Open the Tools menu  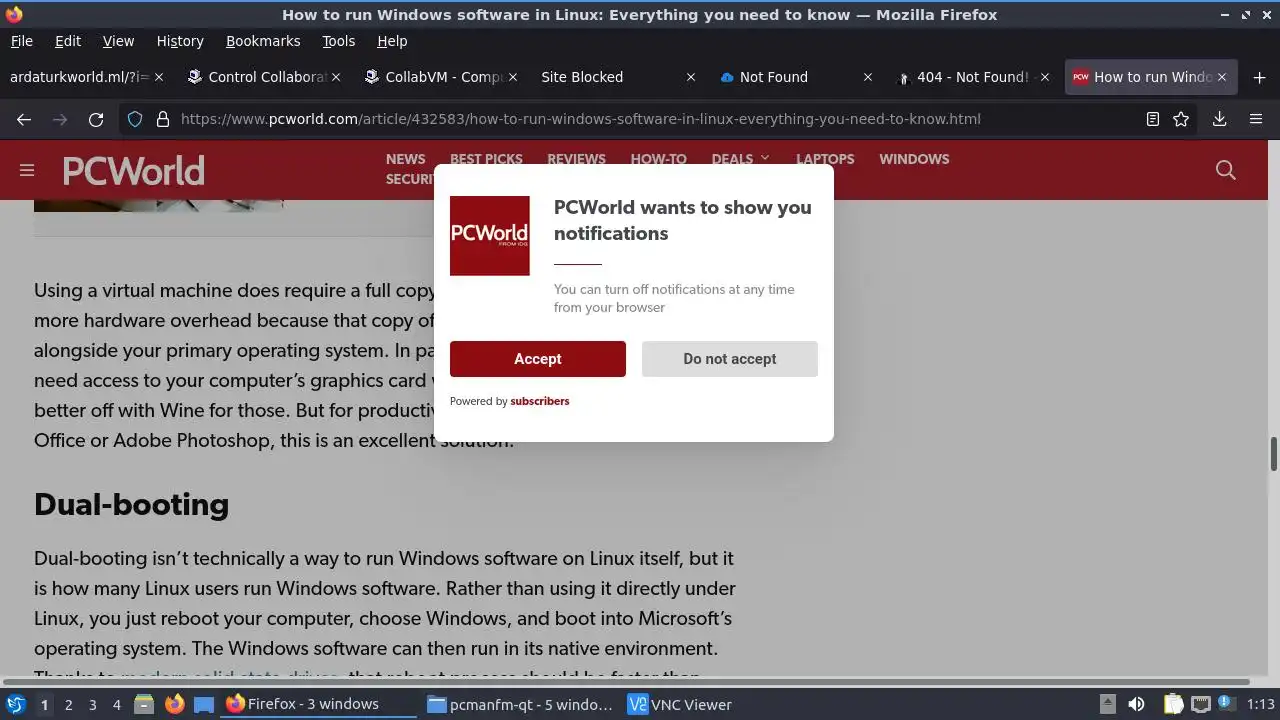pyautogui.click(x=338, y=41)
